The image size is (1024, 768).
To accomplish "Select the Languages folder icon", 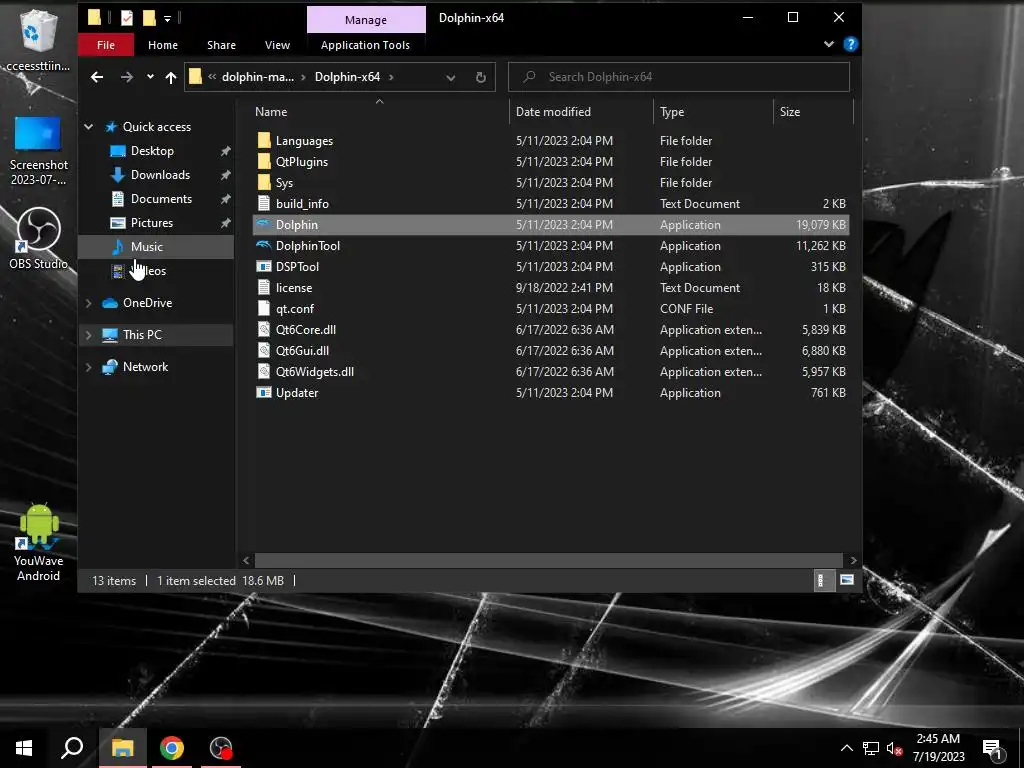I will click(x=264, y=140).
